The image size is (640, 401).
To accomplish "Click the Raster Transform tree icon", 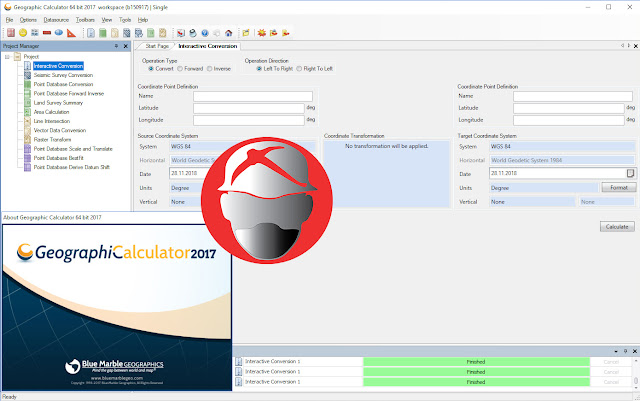I will tap(27, 140).
